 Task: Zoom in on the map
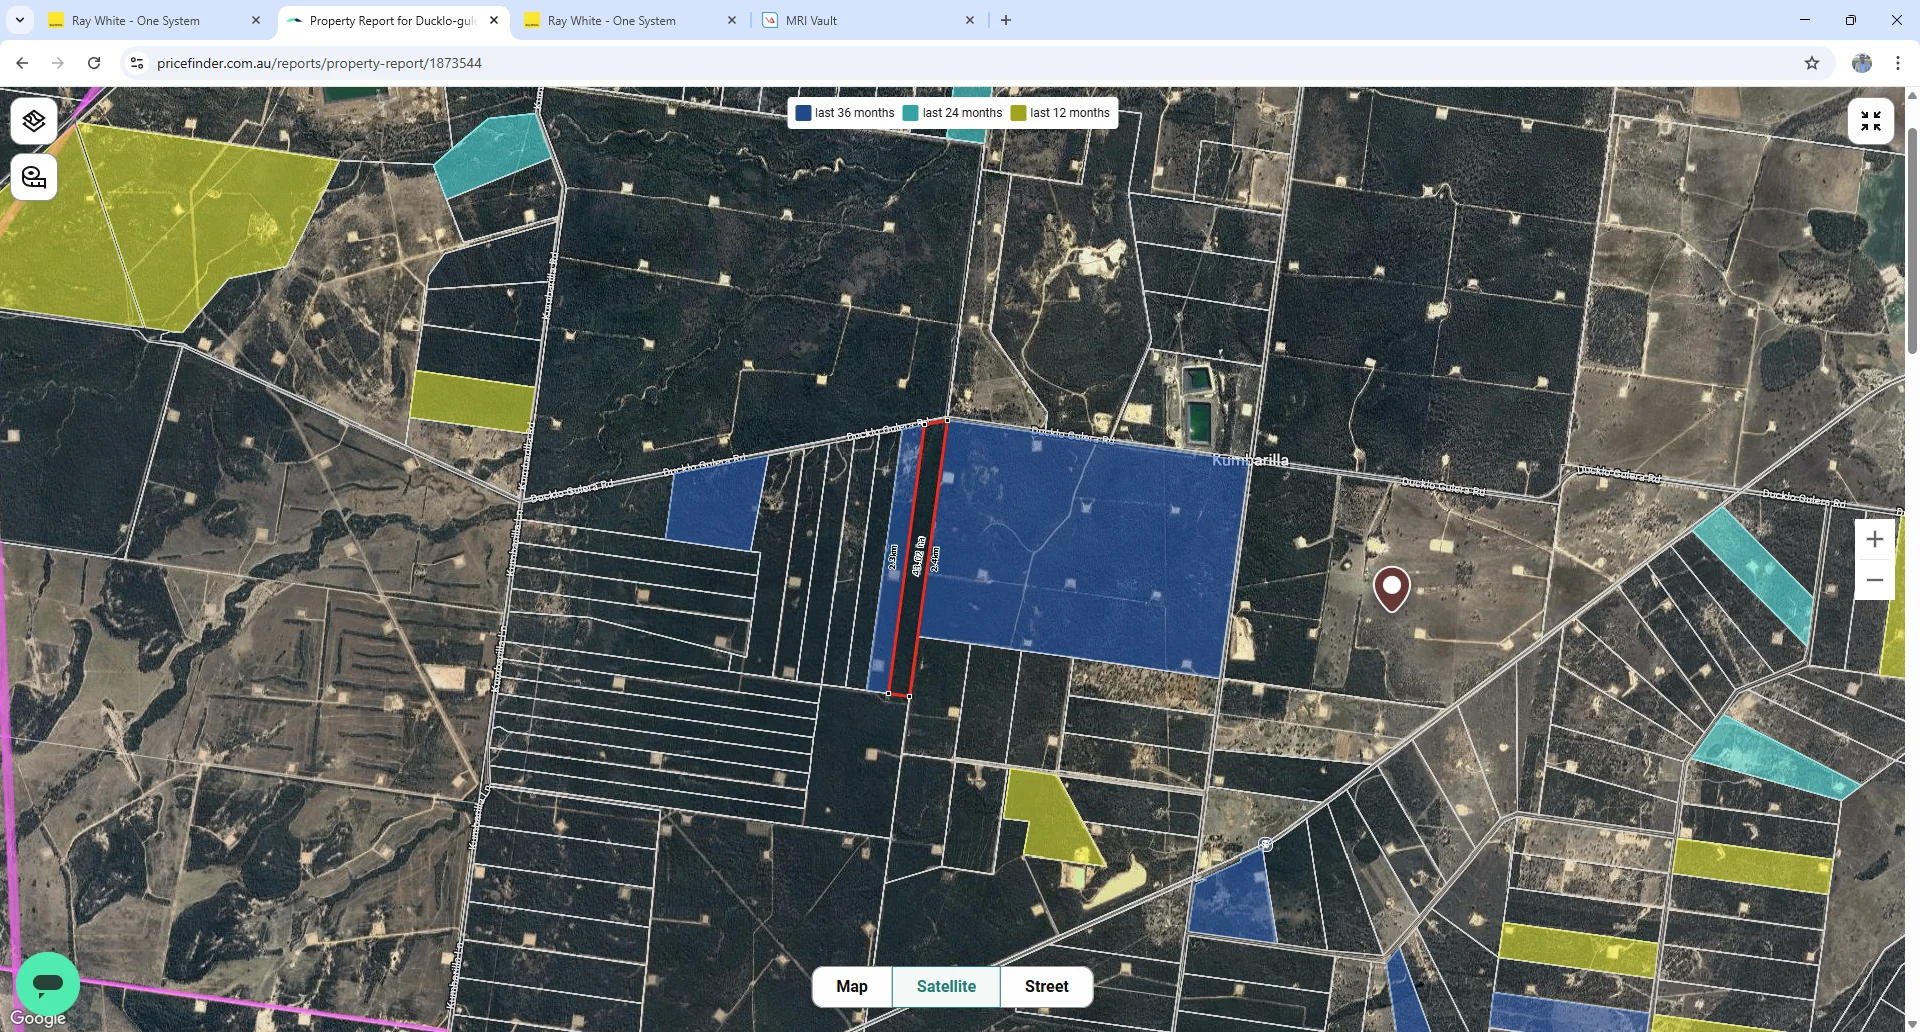(x=1875, y=538)
